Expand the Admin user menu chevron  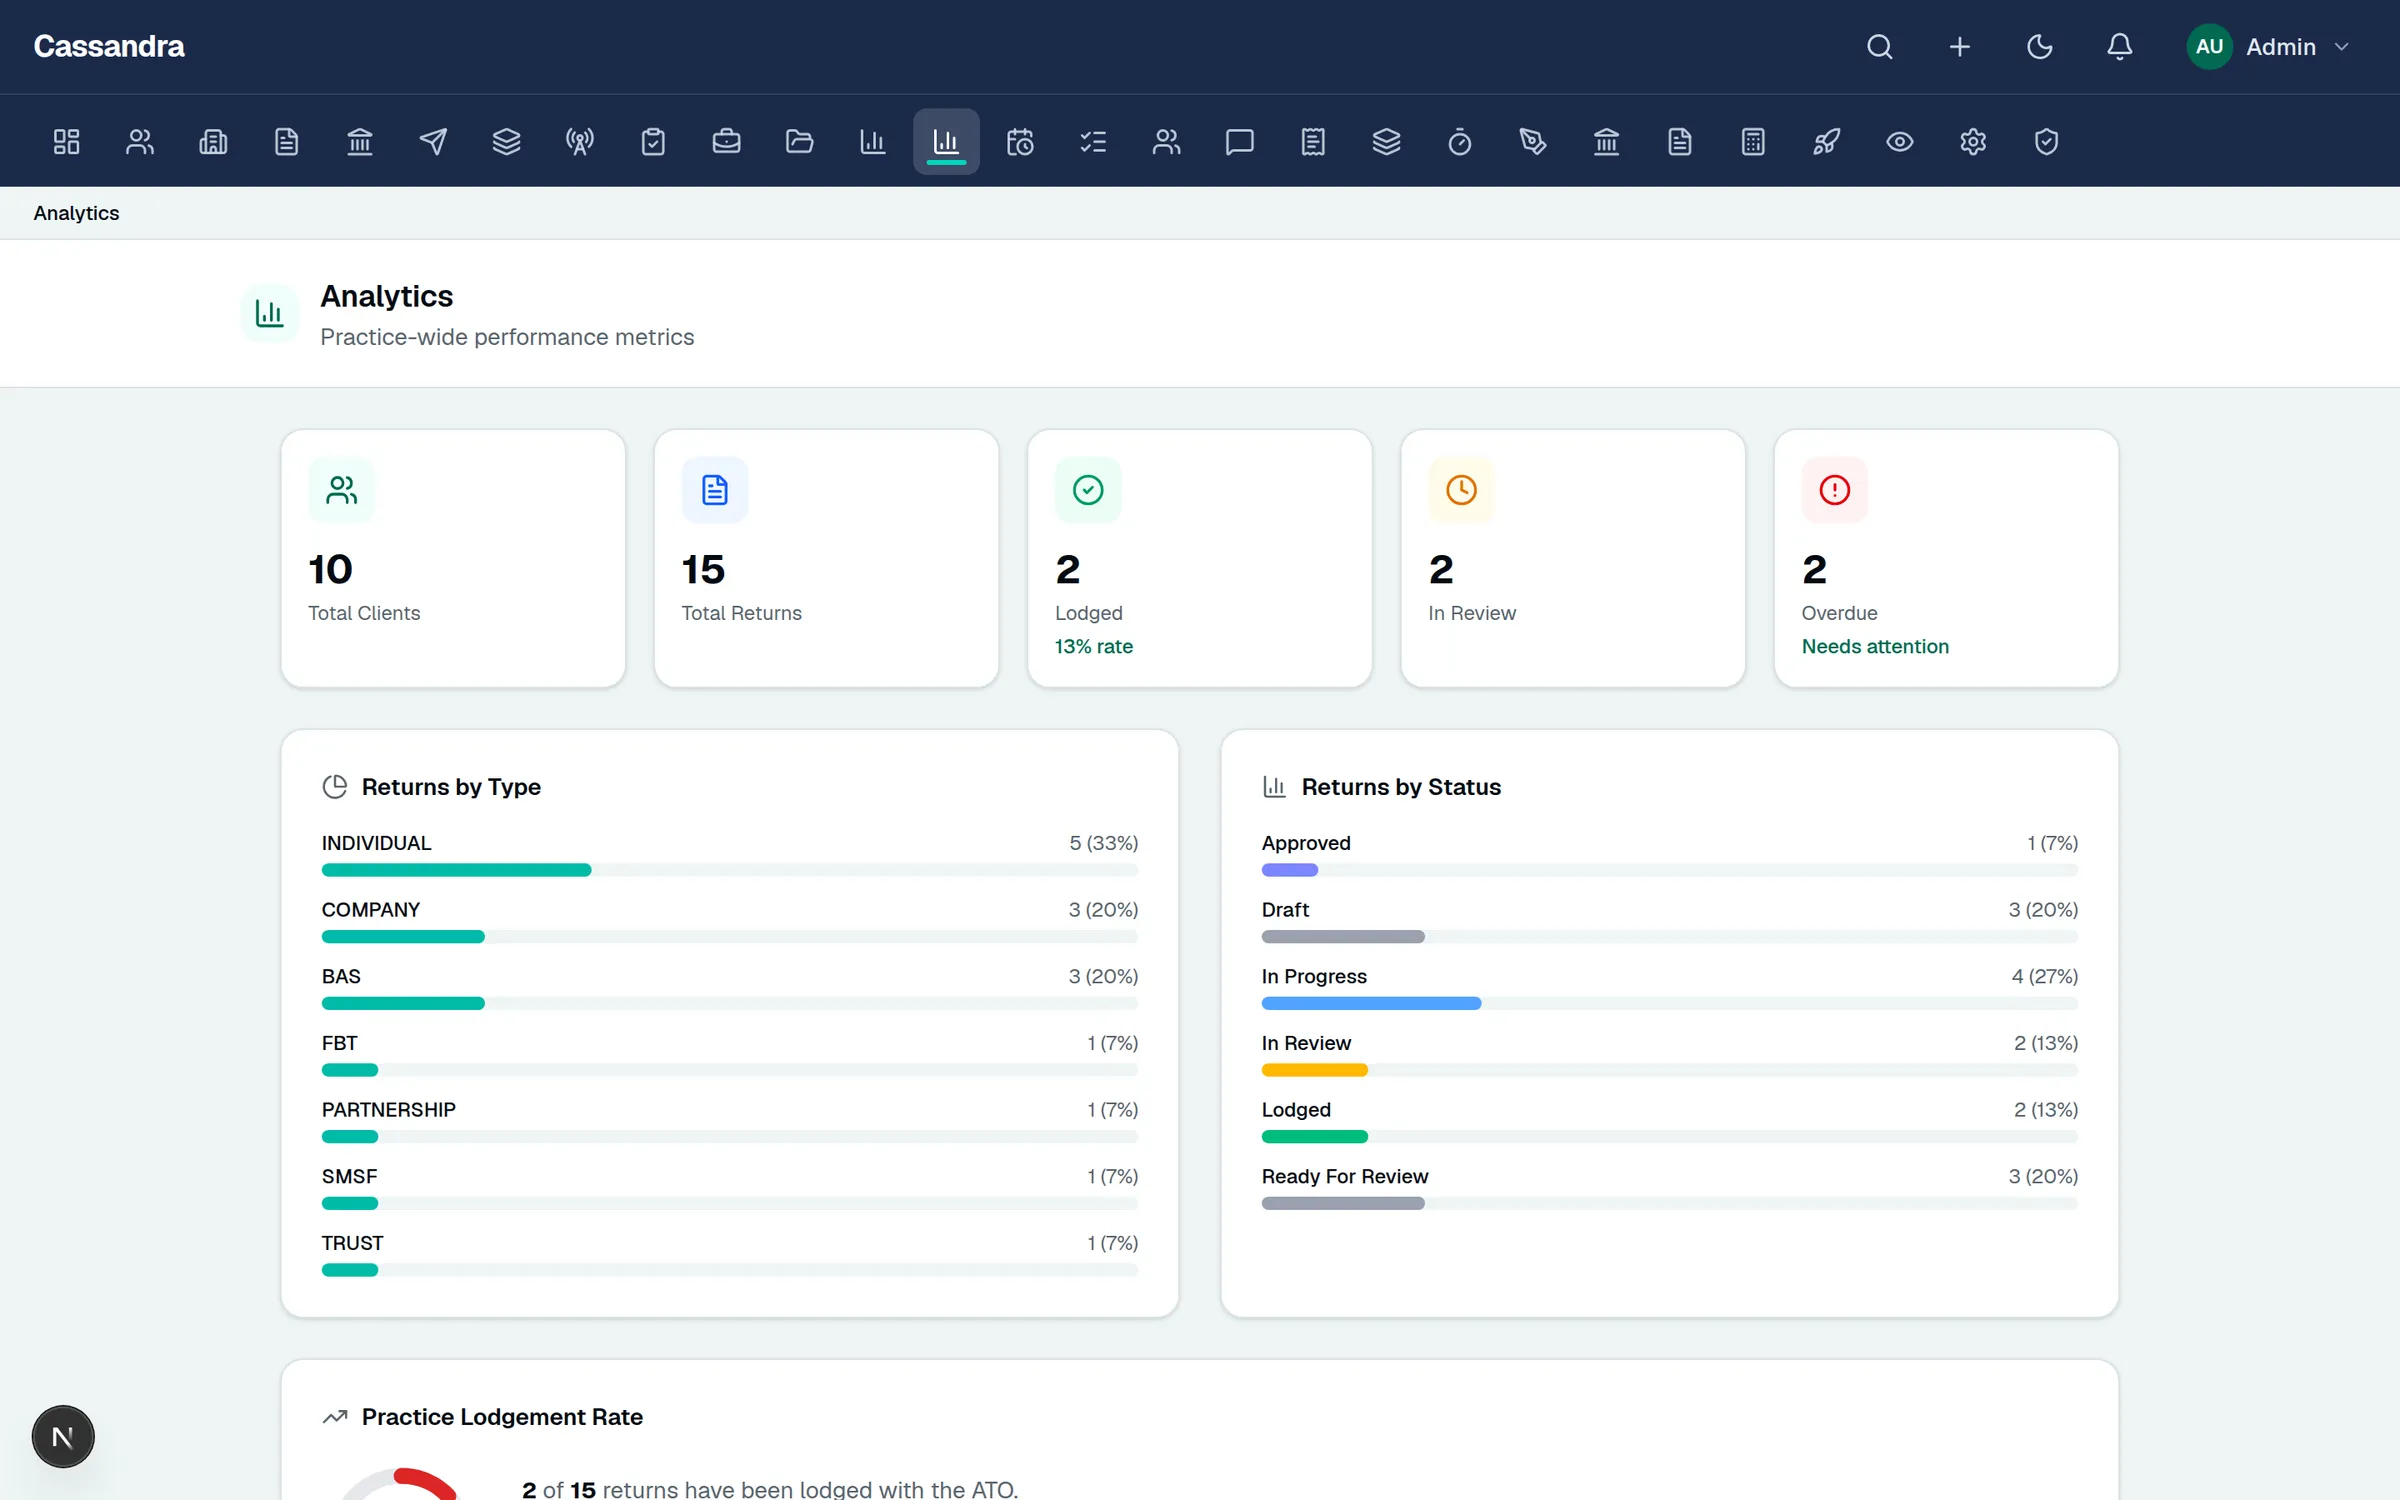tap(2341, 47)
